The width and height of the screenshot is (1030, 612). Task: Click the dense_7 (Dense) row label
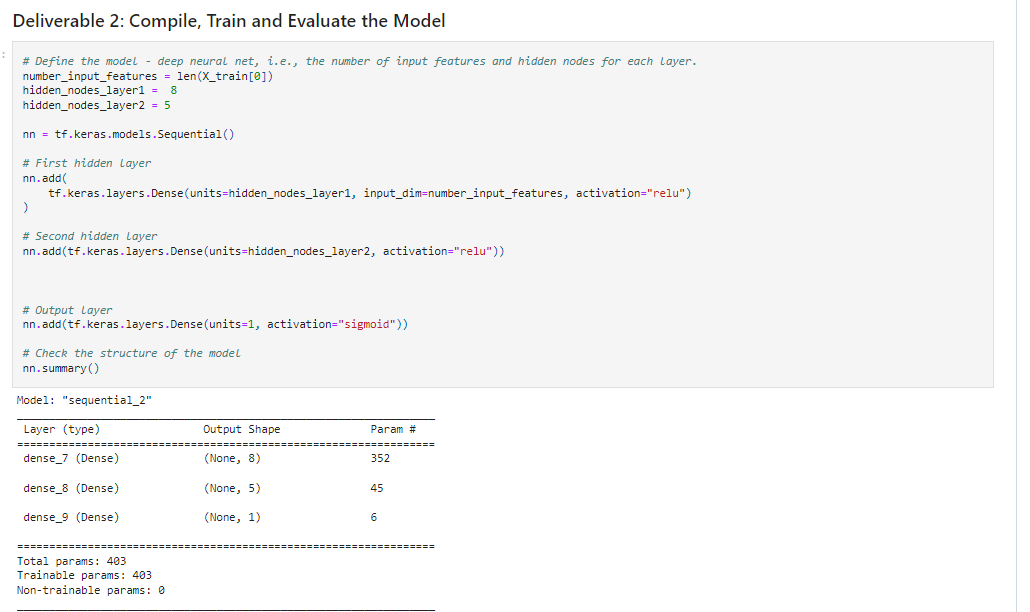pyautogui.click(x=72, y=458)
